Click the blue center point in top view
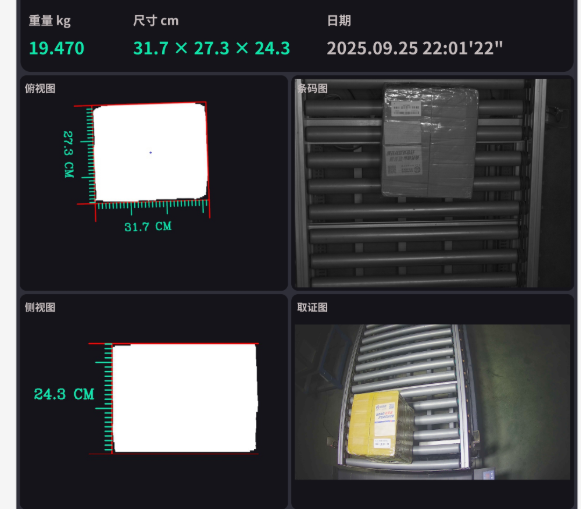Image resolution: width=581 pixels, height=509 pixels. (x=150, y=153)
